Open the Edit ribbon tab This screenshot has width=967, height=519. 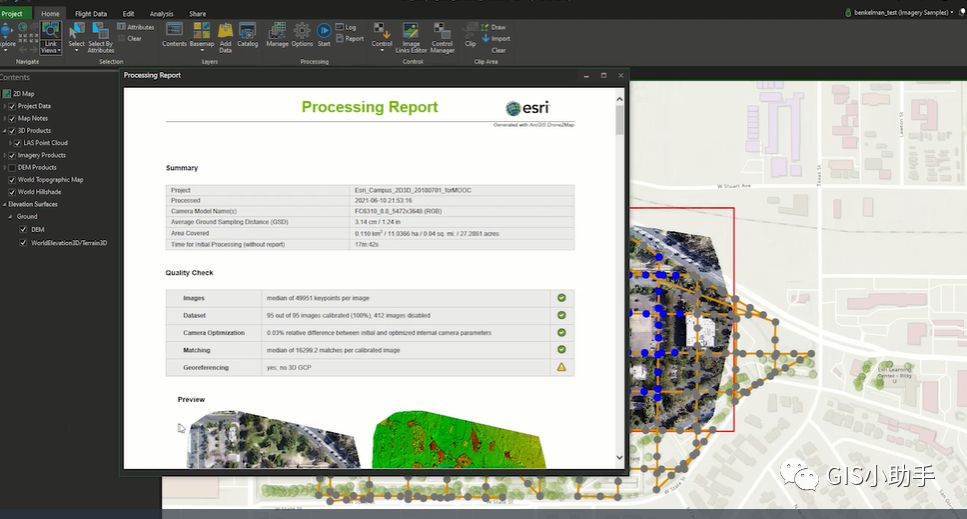[128, 14]
